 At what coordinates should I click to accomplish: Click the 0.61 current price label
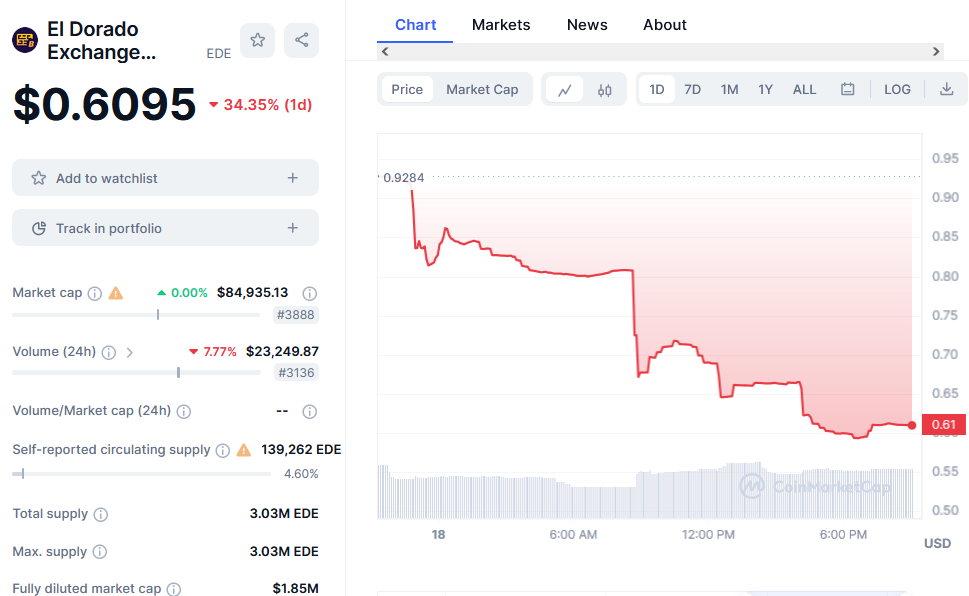coord(944,425)
